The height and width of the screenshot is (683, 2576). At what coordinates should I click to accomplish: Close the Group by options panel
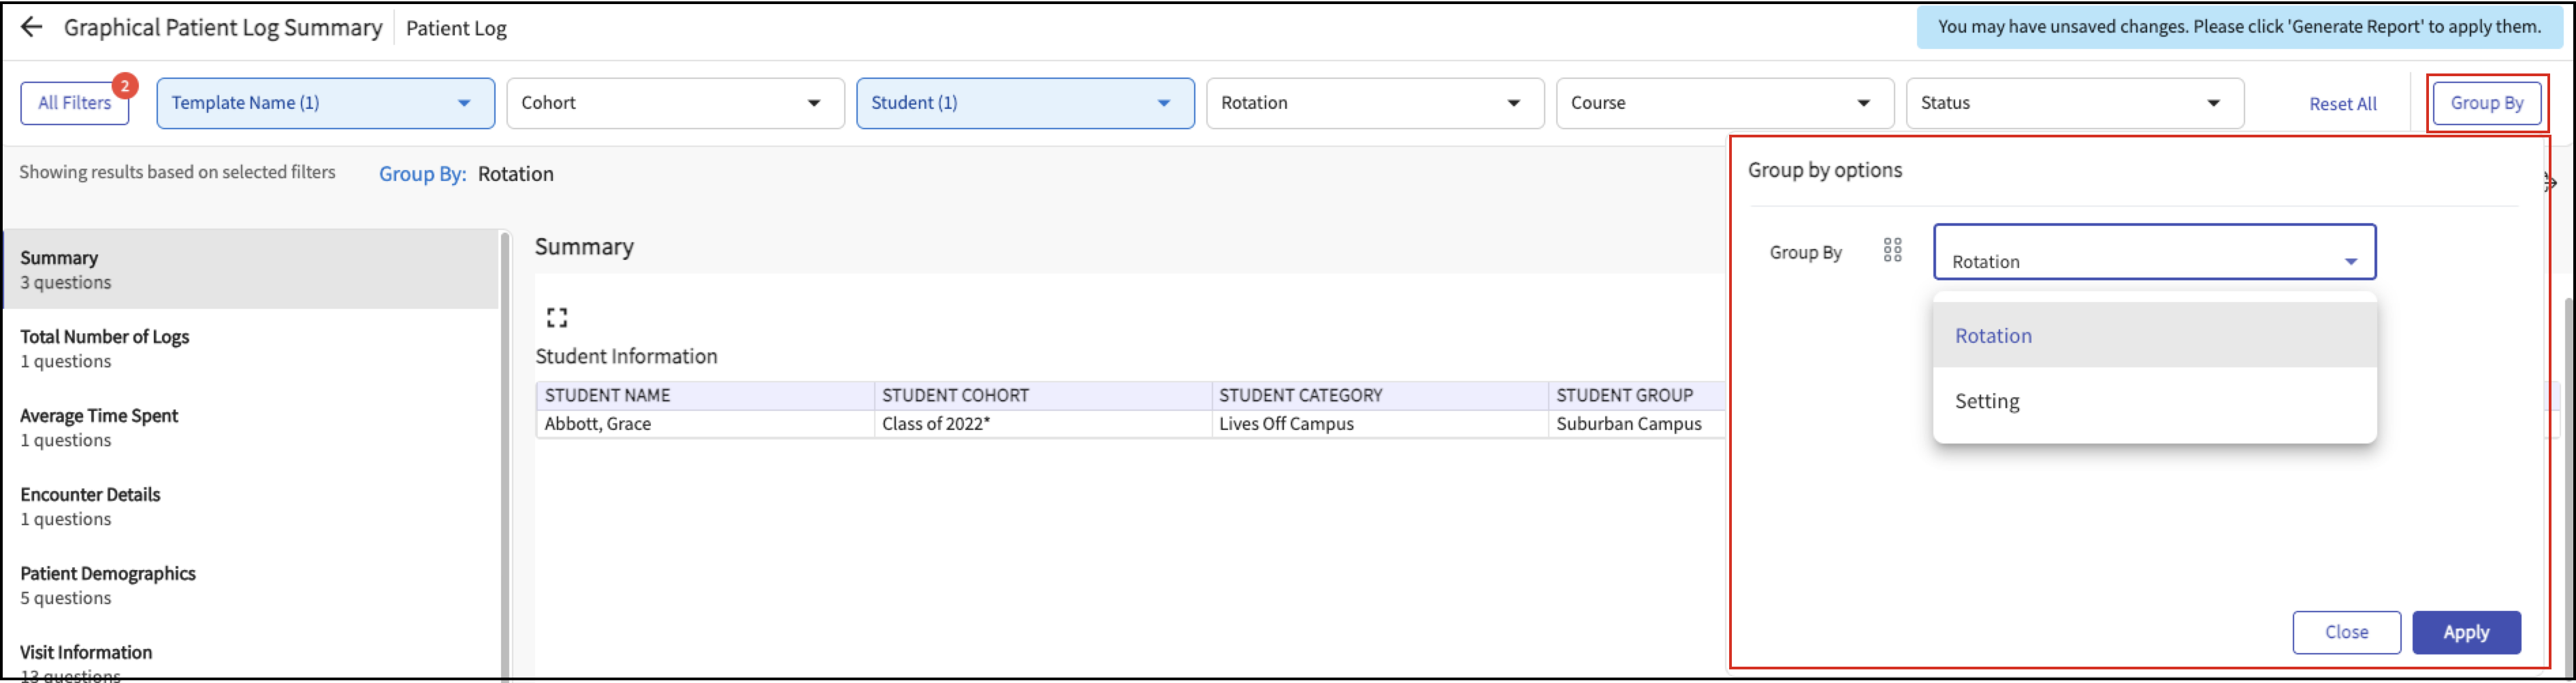coord(2345,632)
